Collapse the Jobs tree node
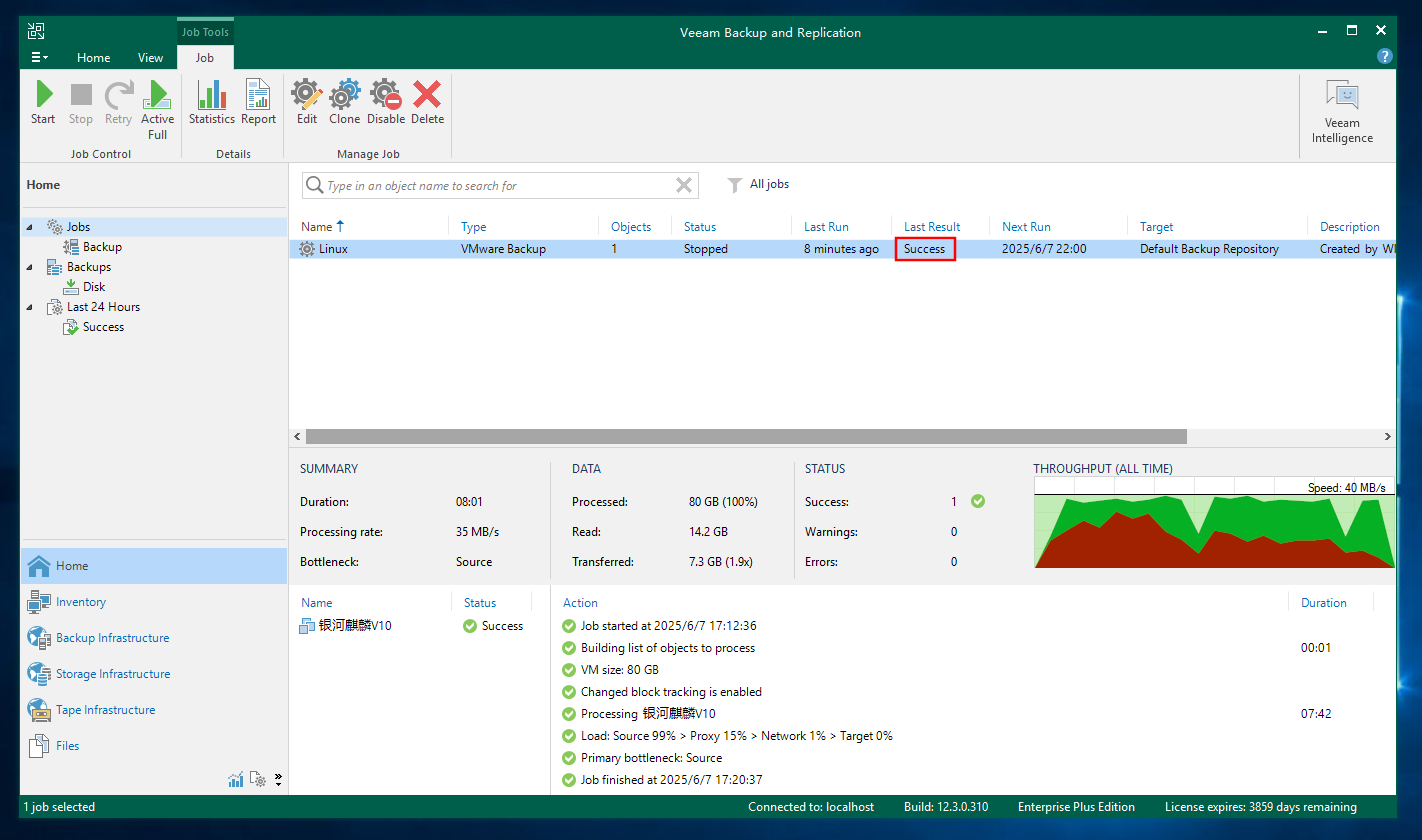Viewport: 1422px width, 840px height. [29, 227]
